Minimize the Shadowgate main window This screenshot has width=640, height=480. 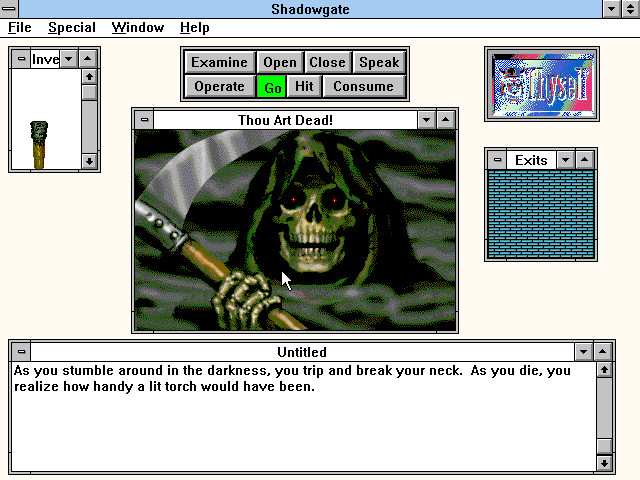(611, 9)
